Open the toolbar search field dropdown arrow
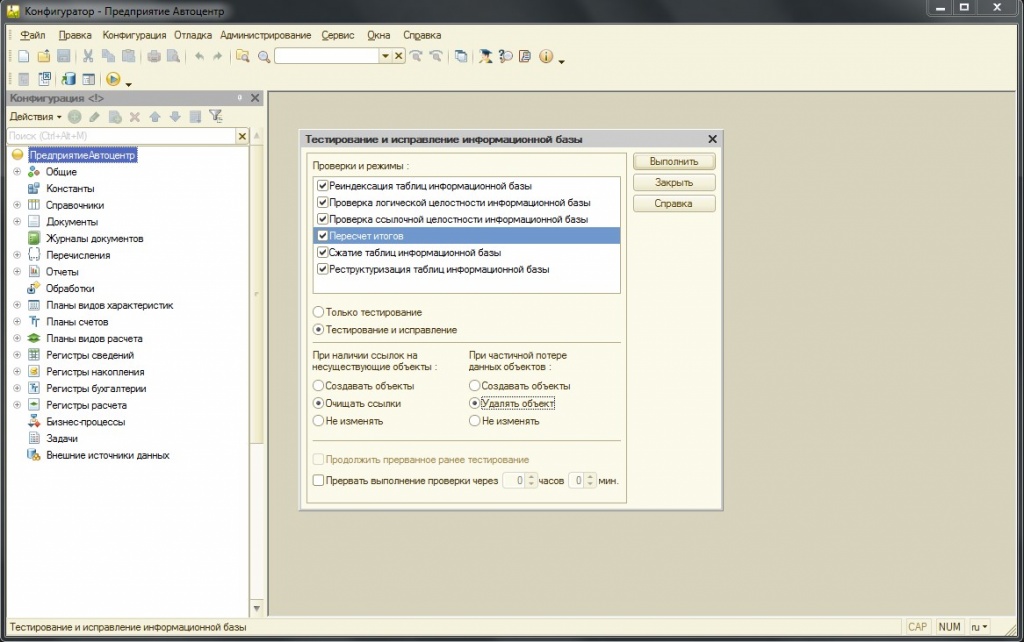The width and height of the screenshot is (1024, 642). pos(385,56)
